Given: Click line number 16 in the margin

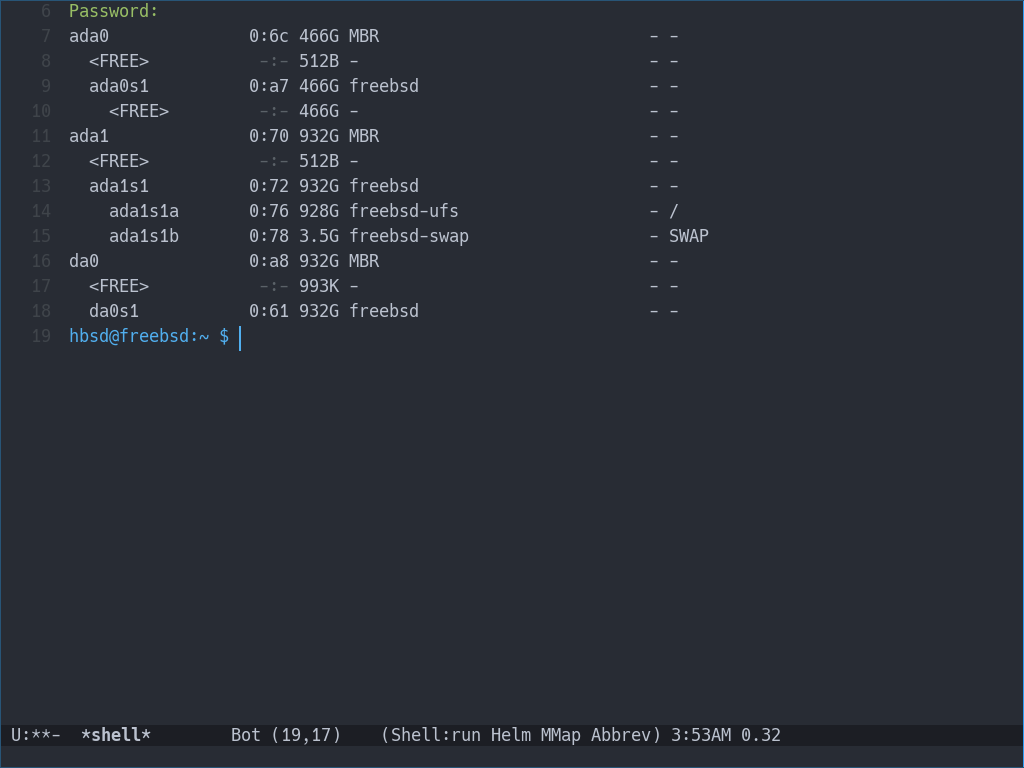Looking at the screenshot, I should pyautogui.click(x=41, y=261).
